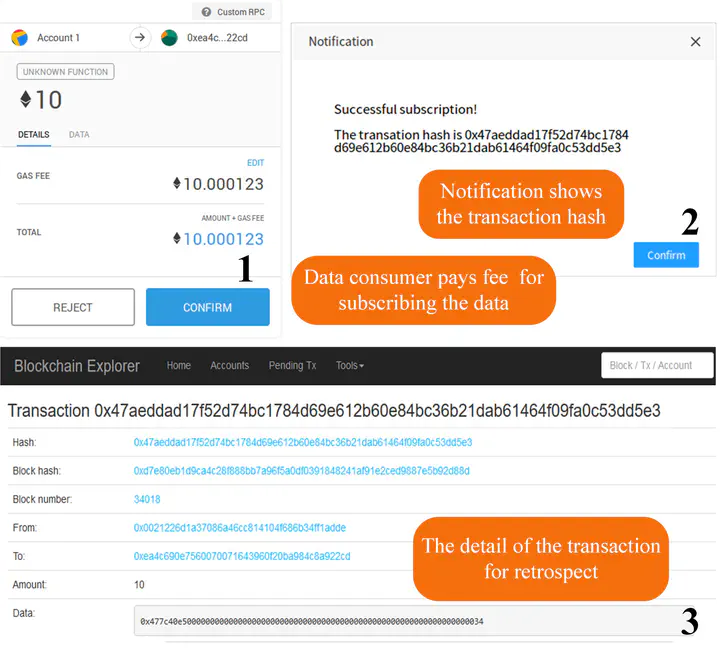The height and width of the screenshot is (662, 720).
Task: Click Confirm in the Notification dialog
Action: click(665, 255)
